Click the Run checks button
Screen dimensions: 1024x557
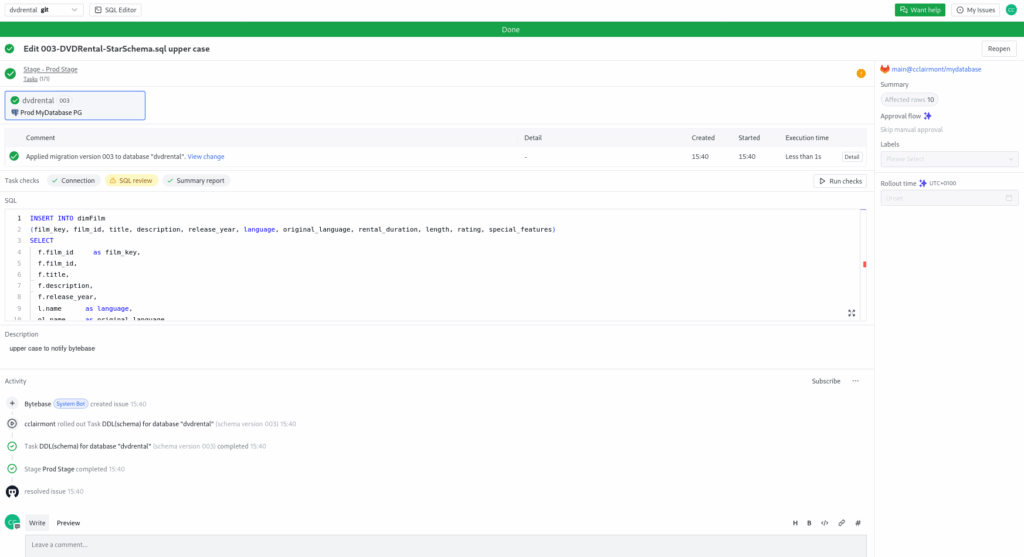point(840,181)
